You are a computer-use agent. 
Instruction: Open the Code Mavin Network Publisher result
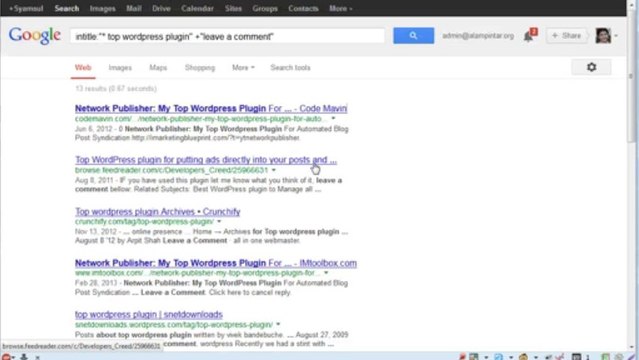tap(211, 108)
